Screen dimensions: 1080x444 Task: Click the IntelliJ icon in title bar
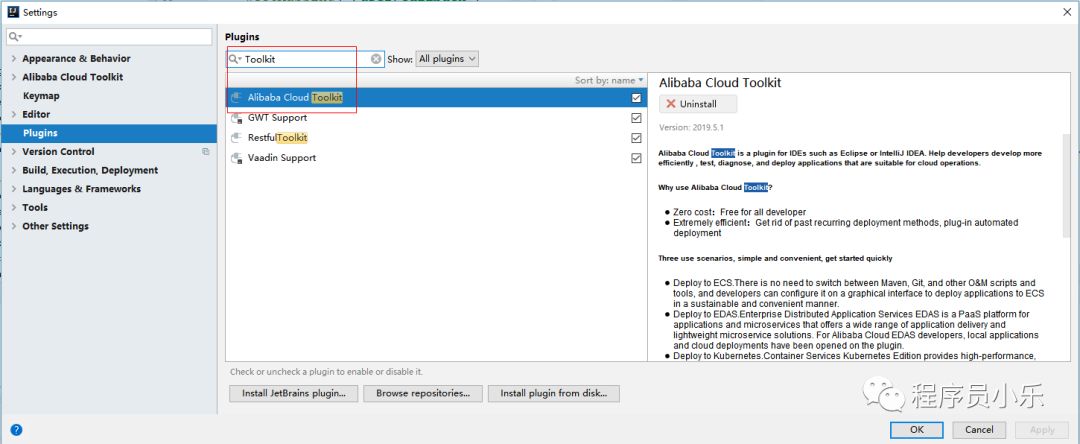click(x=12, y=12)
